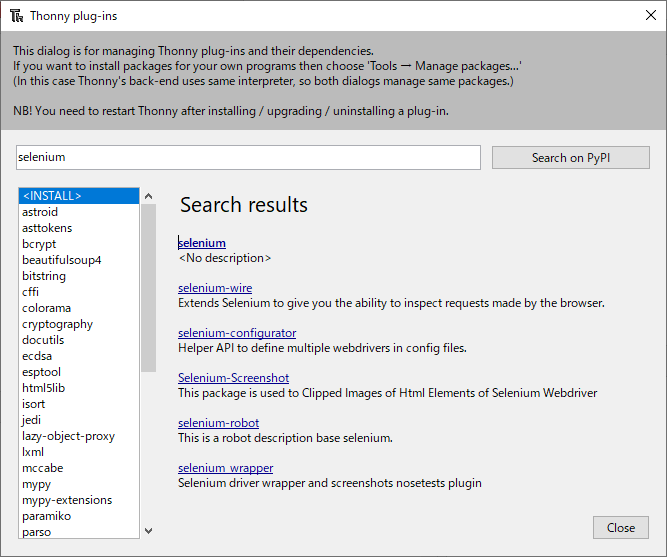Click the package list scrollbar down arrow
This screenshot has height=557, width=667.
point(148,531)
